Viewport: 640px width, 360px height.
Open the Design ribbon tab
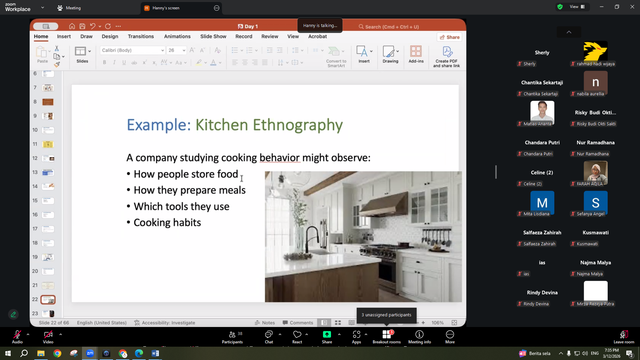point(110,36)
